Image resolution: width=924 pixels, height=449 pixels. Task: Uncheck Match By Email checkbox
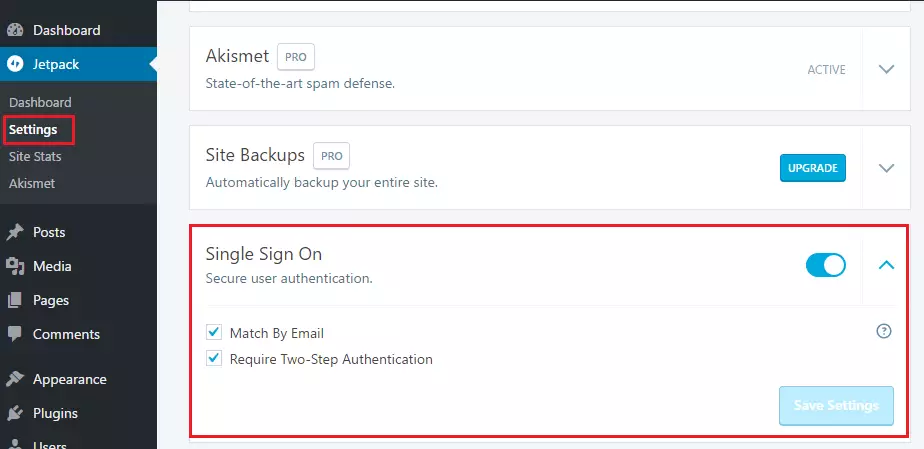tap(213, 332)
